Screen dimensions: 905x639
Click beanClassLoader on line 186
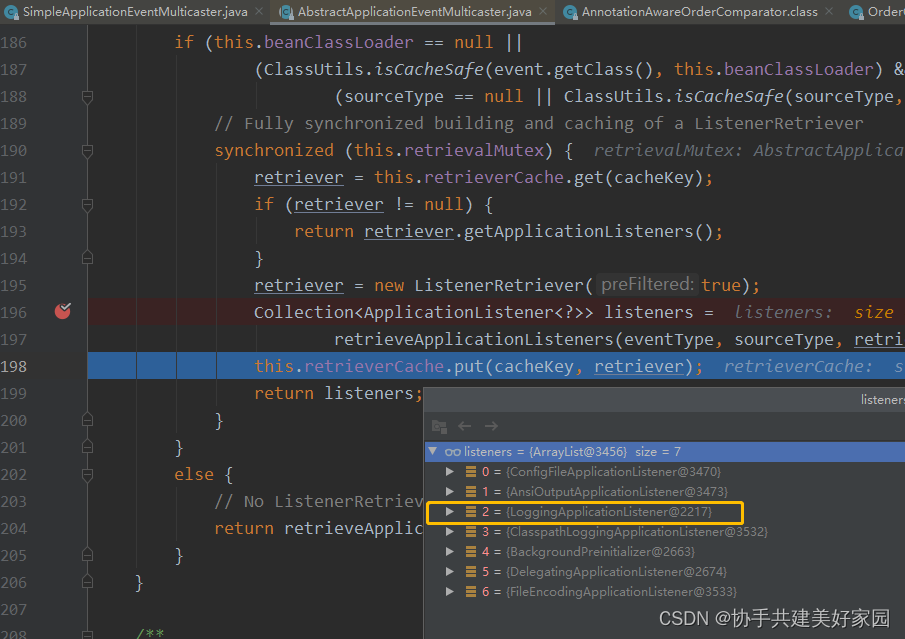click(339, 42)
